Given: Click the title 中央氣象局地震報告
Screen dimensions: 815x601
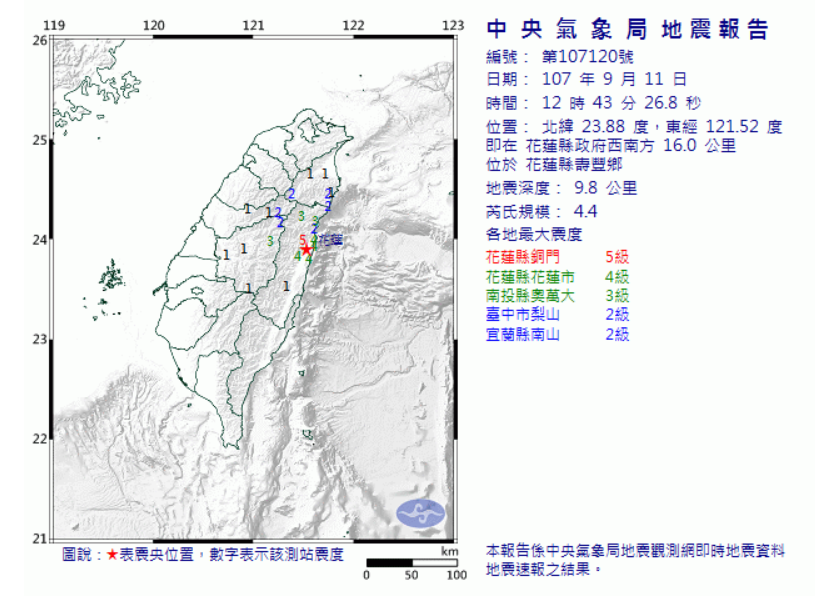Looking at the screenshot, I should point(627,29).
